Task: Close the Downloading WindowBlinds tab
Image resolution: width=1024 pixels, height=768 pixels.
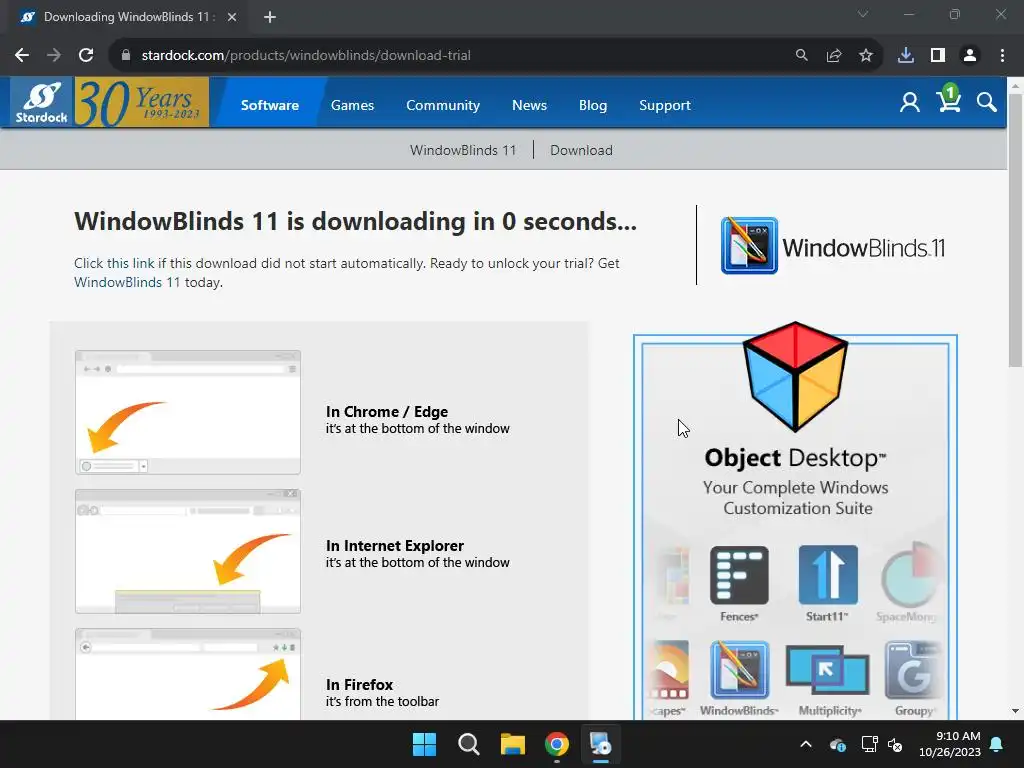Action: (x=232, y=18)
